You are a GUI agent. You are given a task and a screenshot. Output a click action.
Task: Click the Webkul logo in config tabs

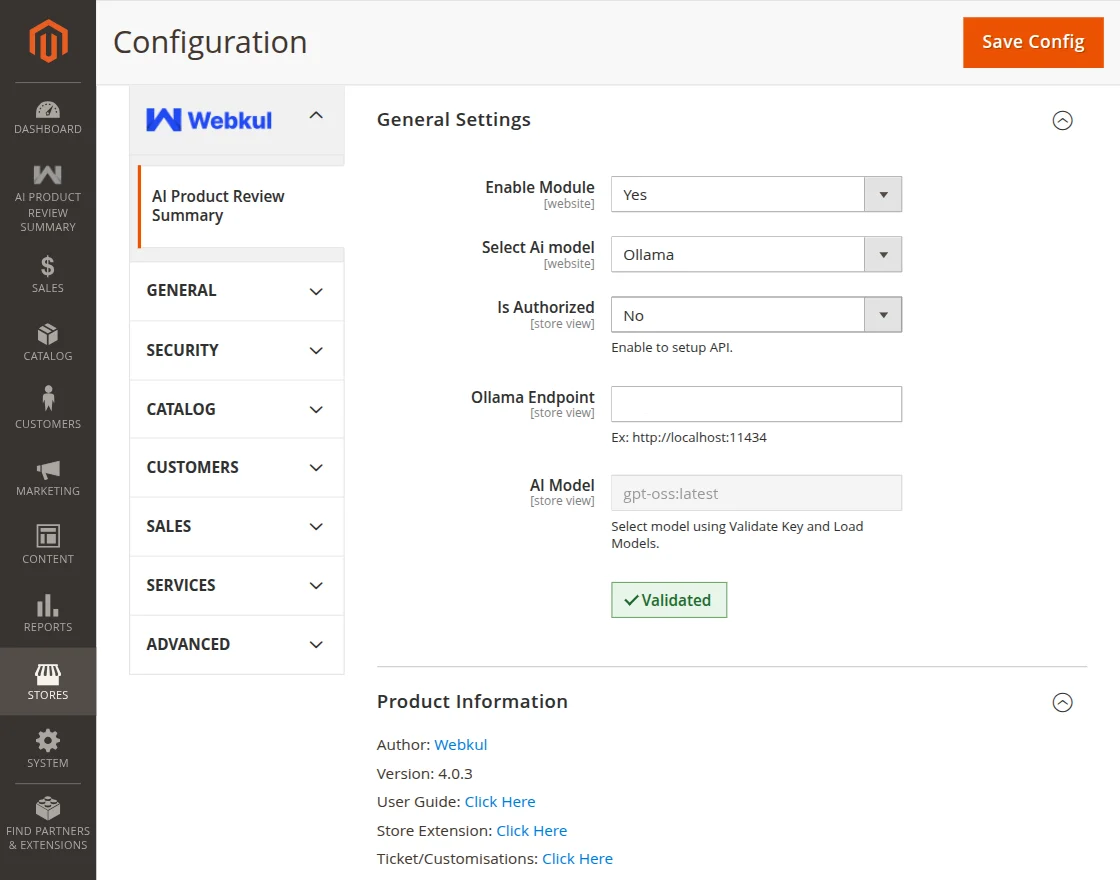click(209, 120)
